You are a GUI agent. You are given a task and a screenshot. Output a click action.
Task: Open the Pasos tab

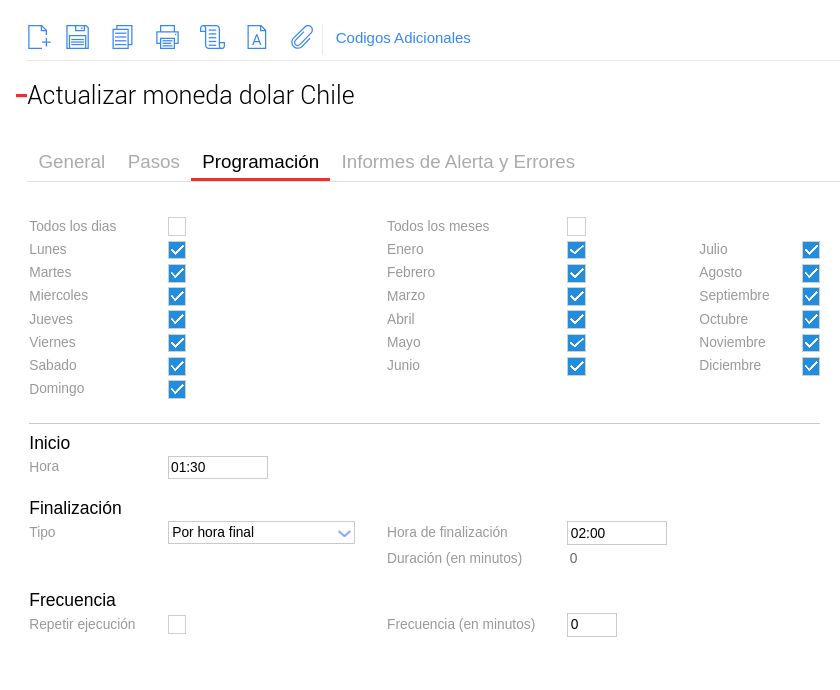pos(154,162)
